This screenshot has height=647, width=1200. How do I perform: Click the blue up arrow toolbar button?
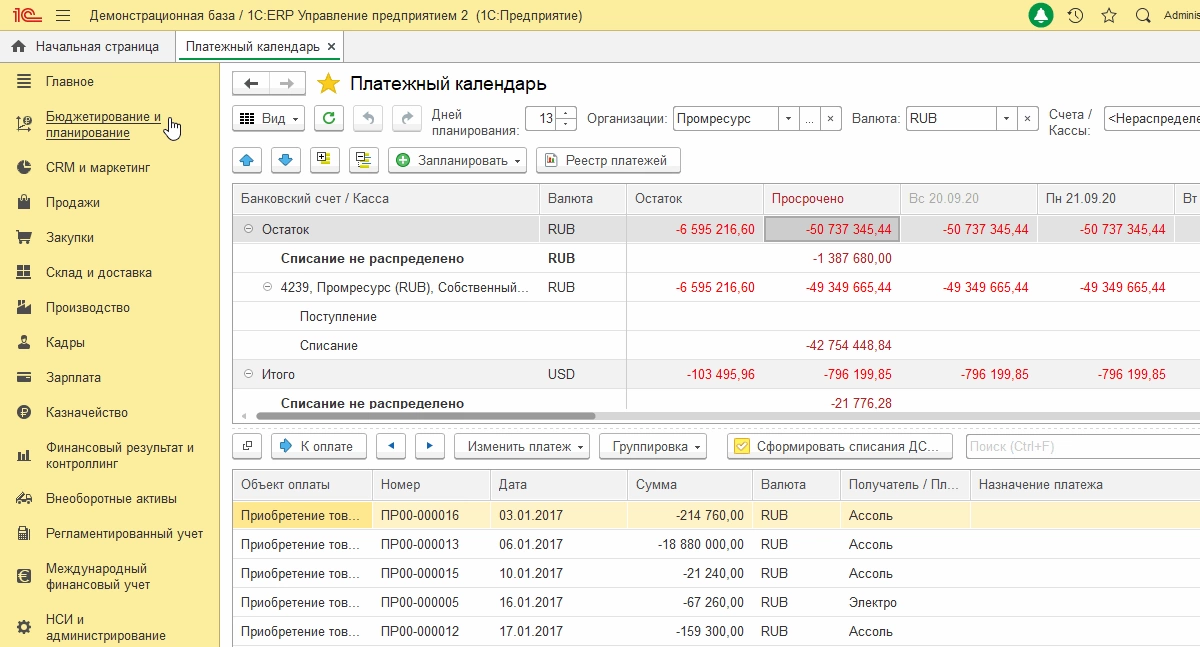[x=248, y=160]
